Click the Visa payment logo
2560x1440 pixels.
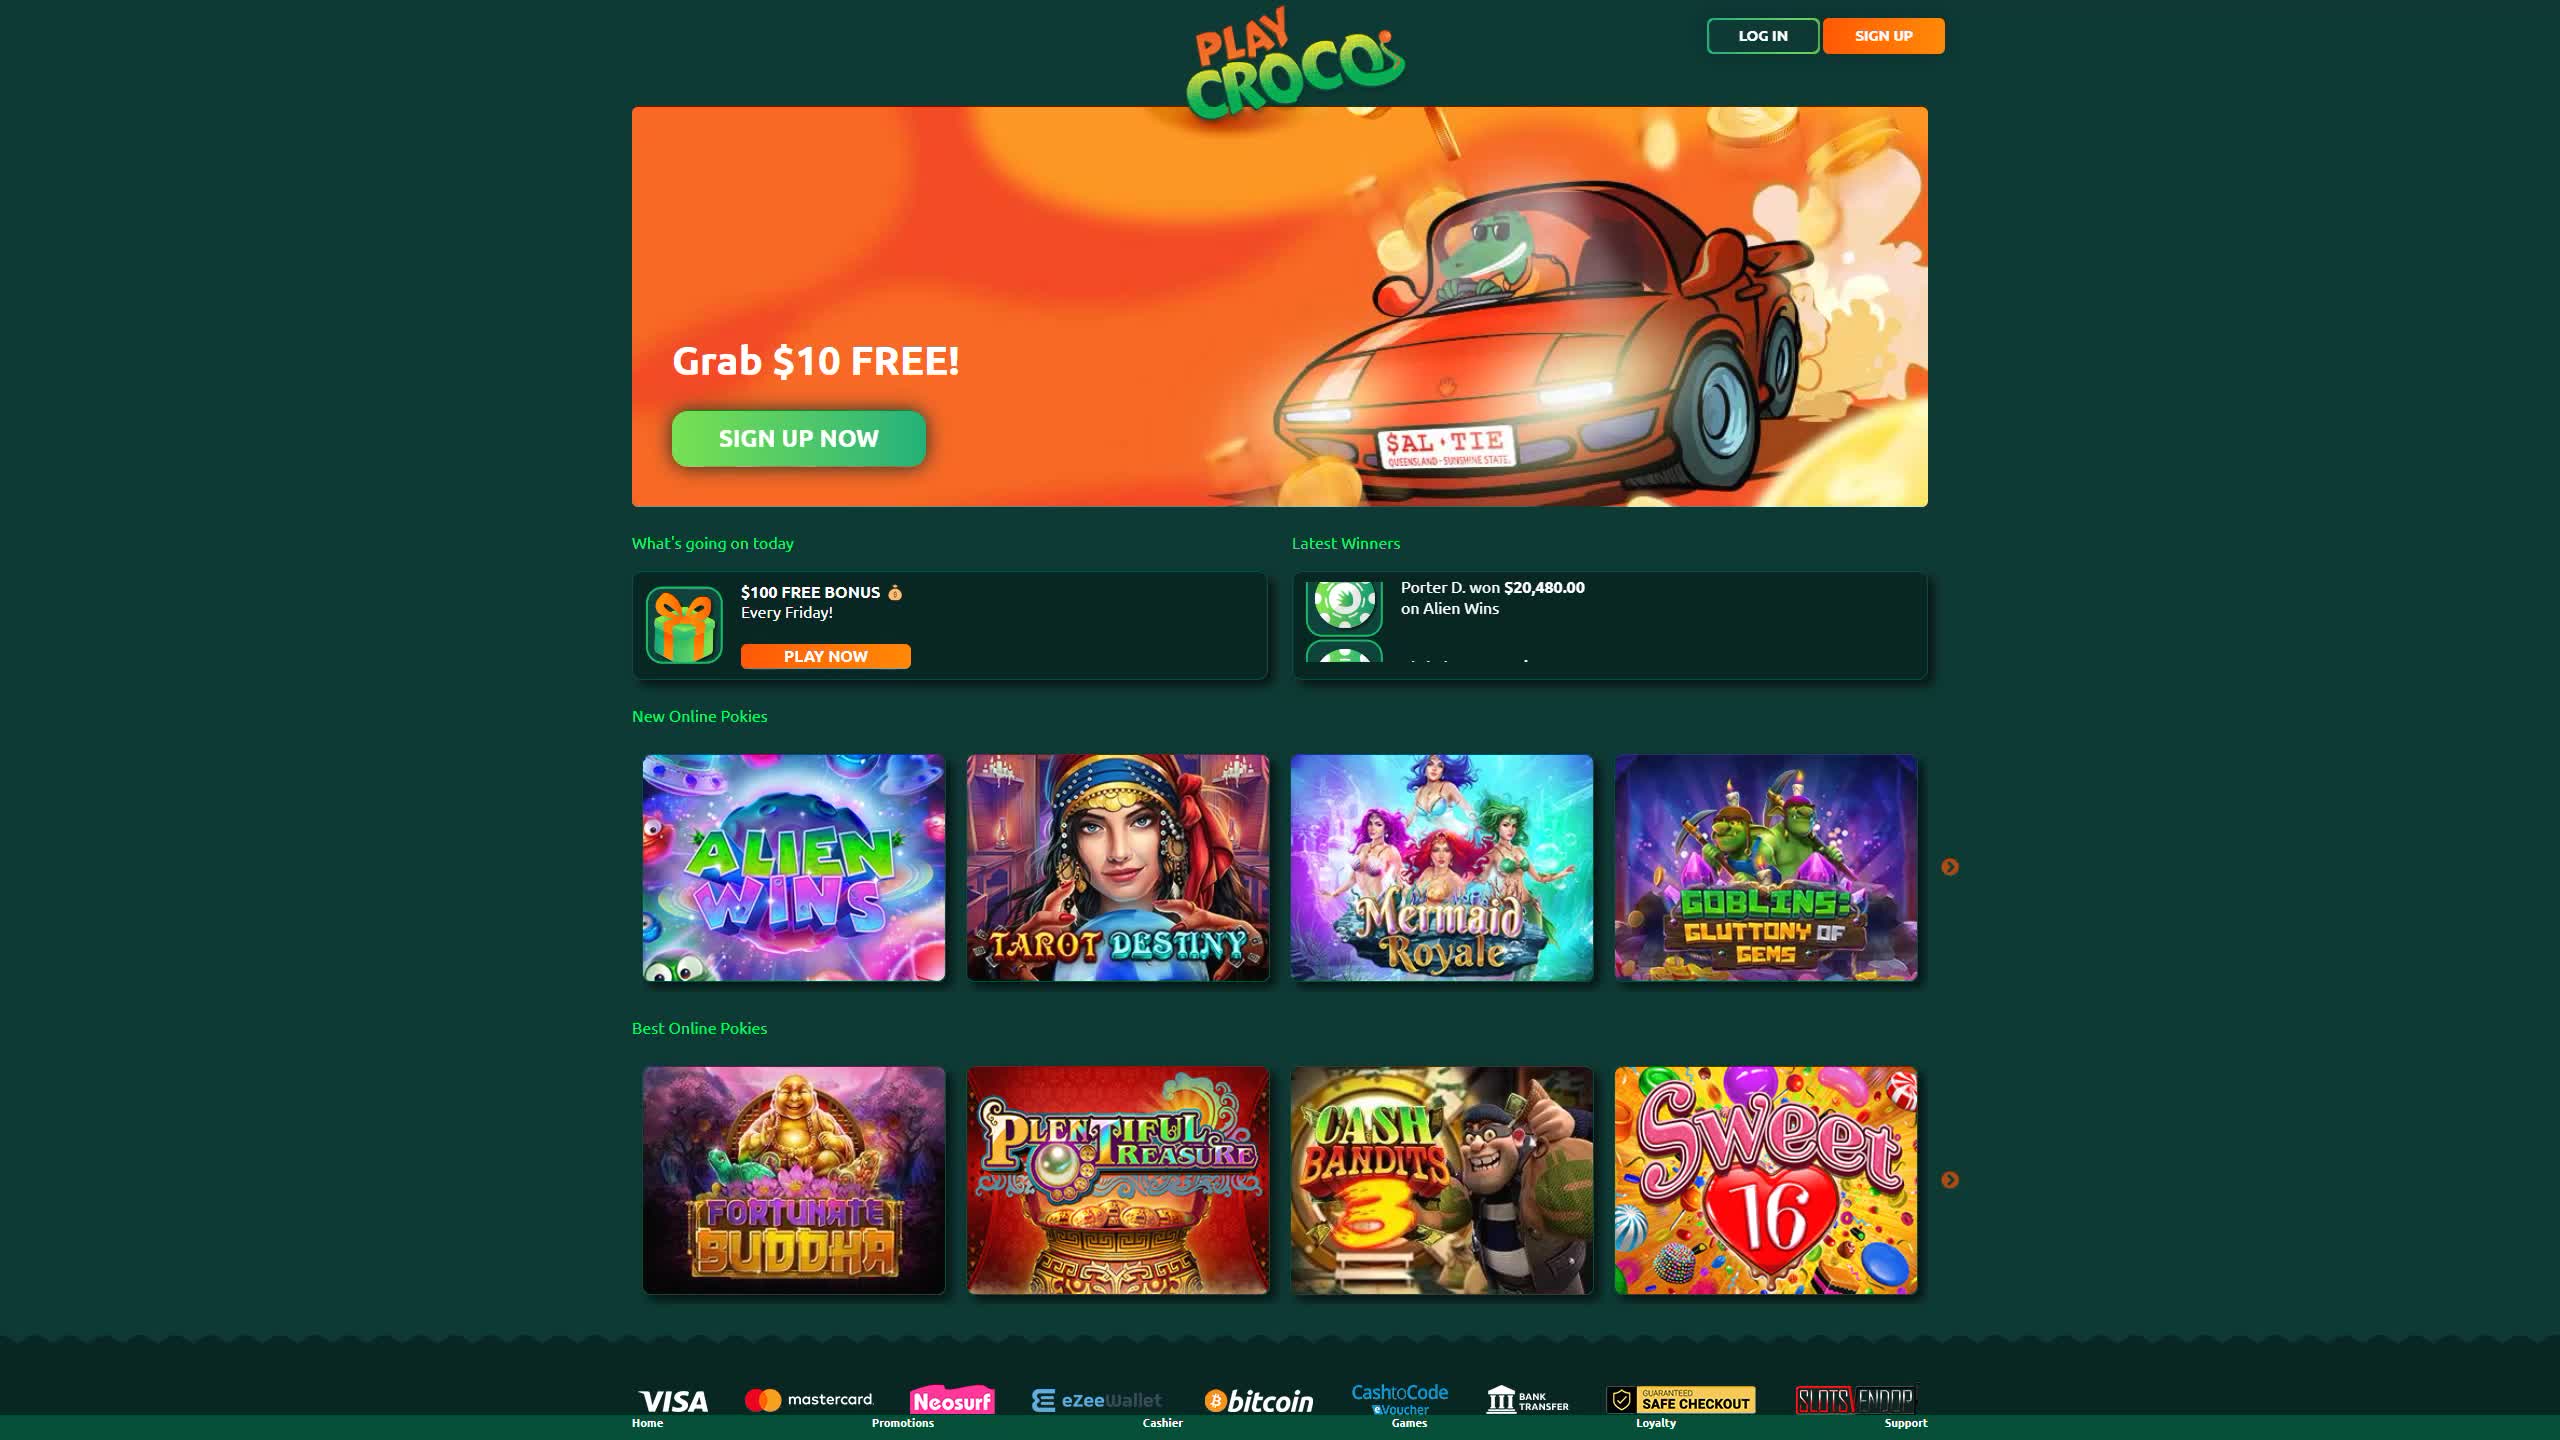[673, 1400]
